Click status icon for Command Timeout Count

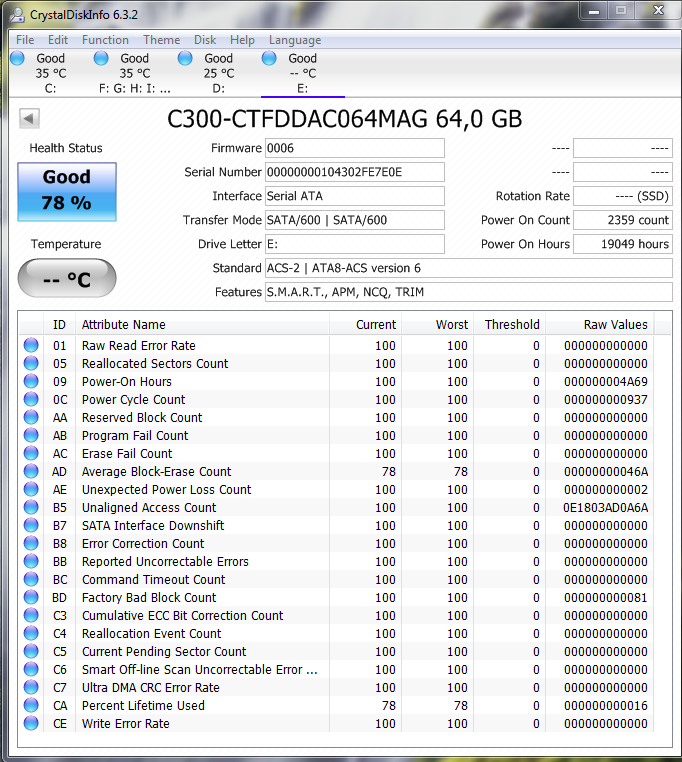coord(31,579)
